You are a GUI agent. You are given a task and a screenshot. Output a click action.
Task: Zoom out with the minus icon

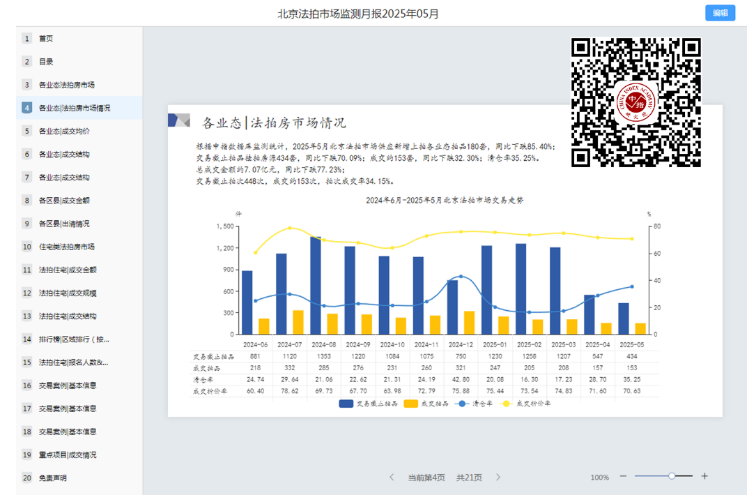623,476
